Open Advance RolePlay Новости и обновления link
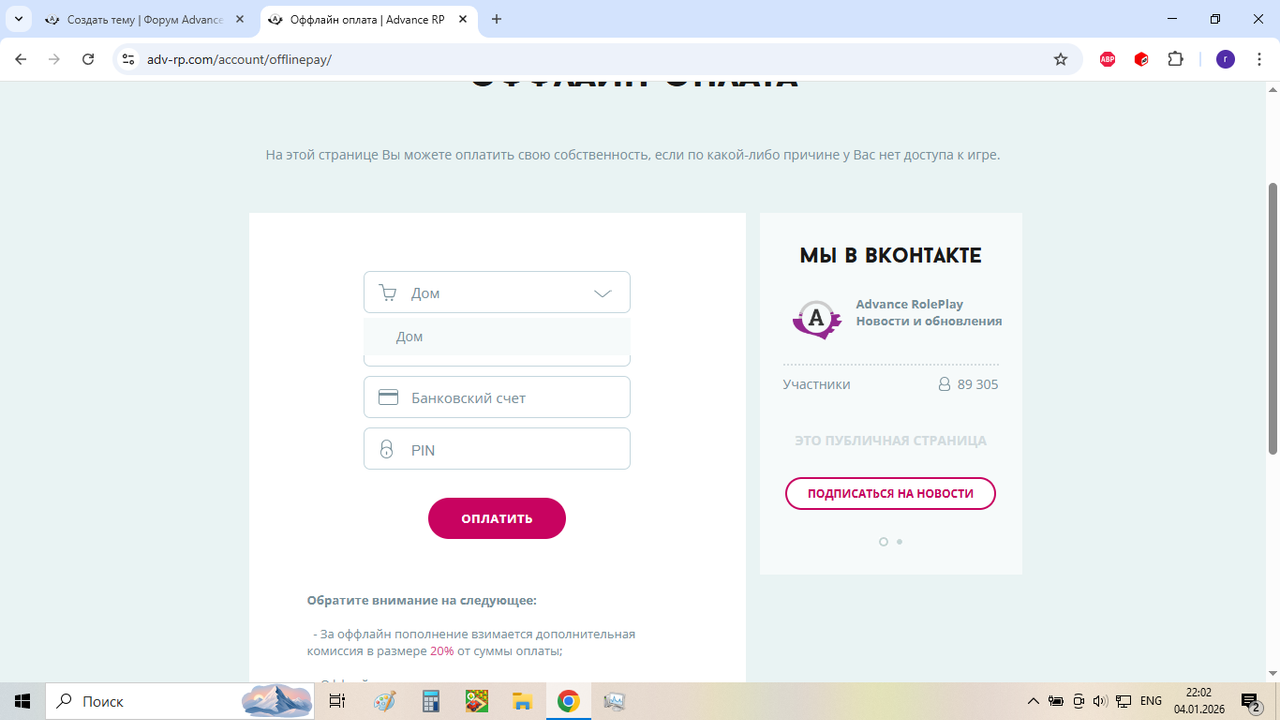Image resolution: width=1280 pixels, height=720 pixels. point(929,313)
